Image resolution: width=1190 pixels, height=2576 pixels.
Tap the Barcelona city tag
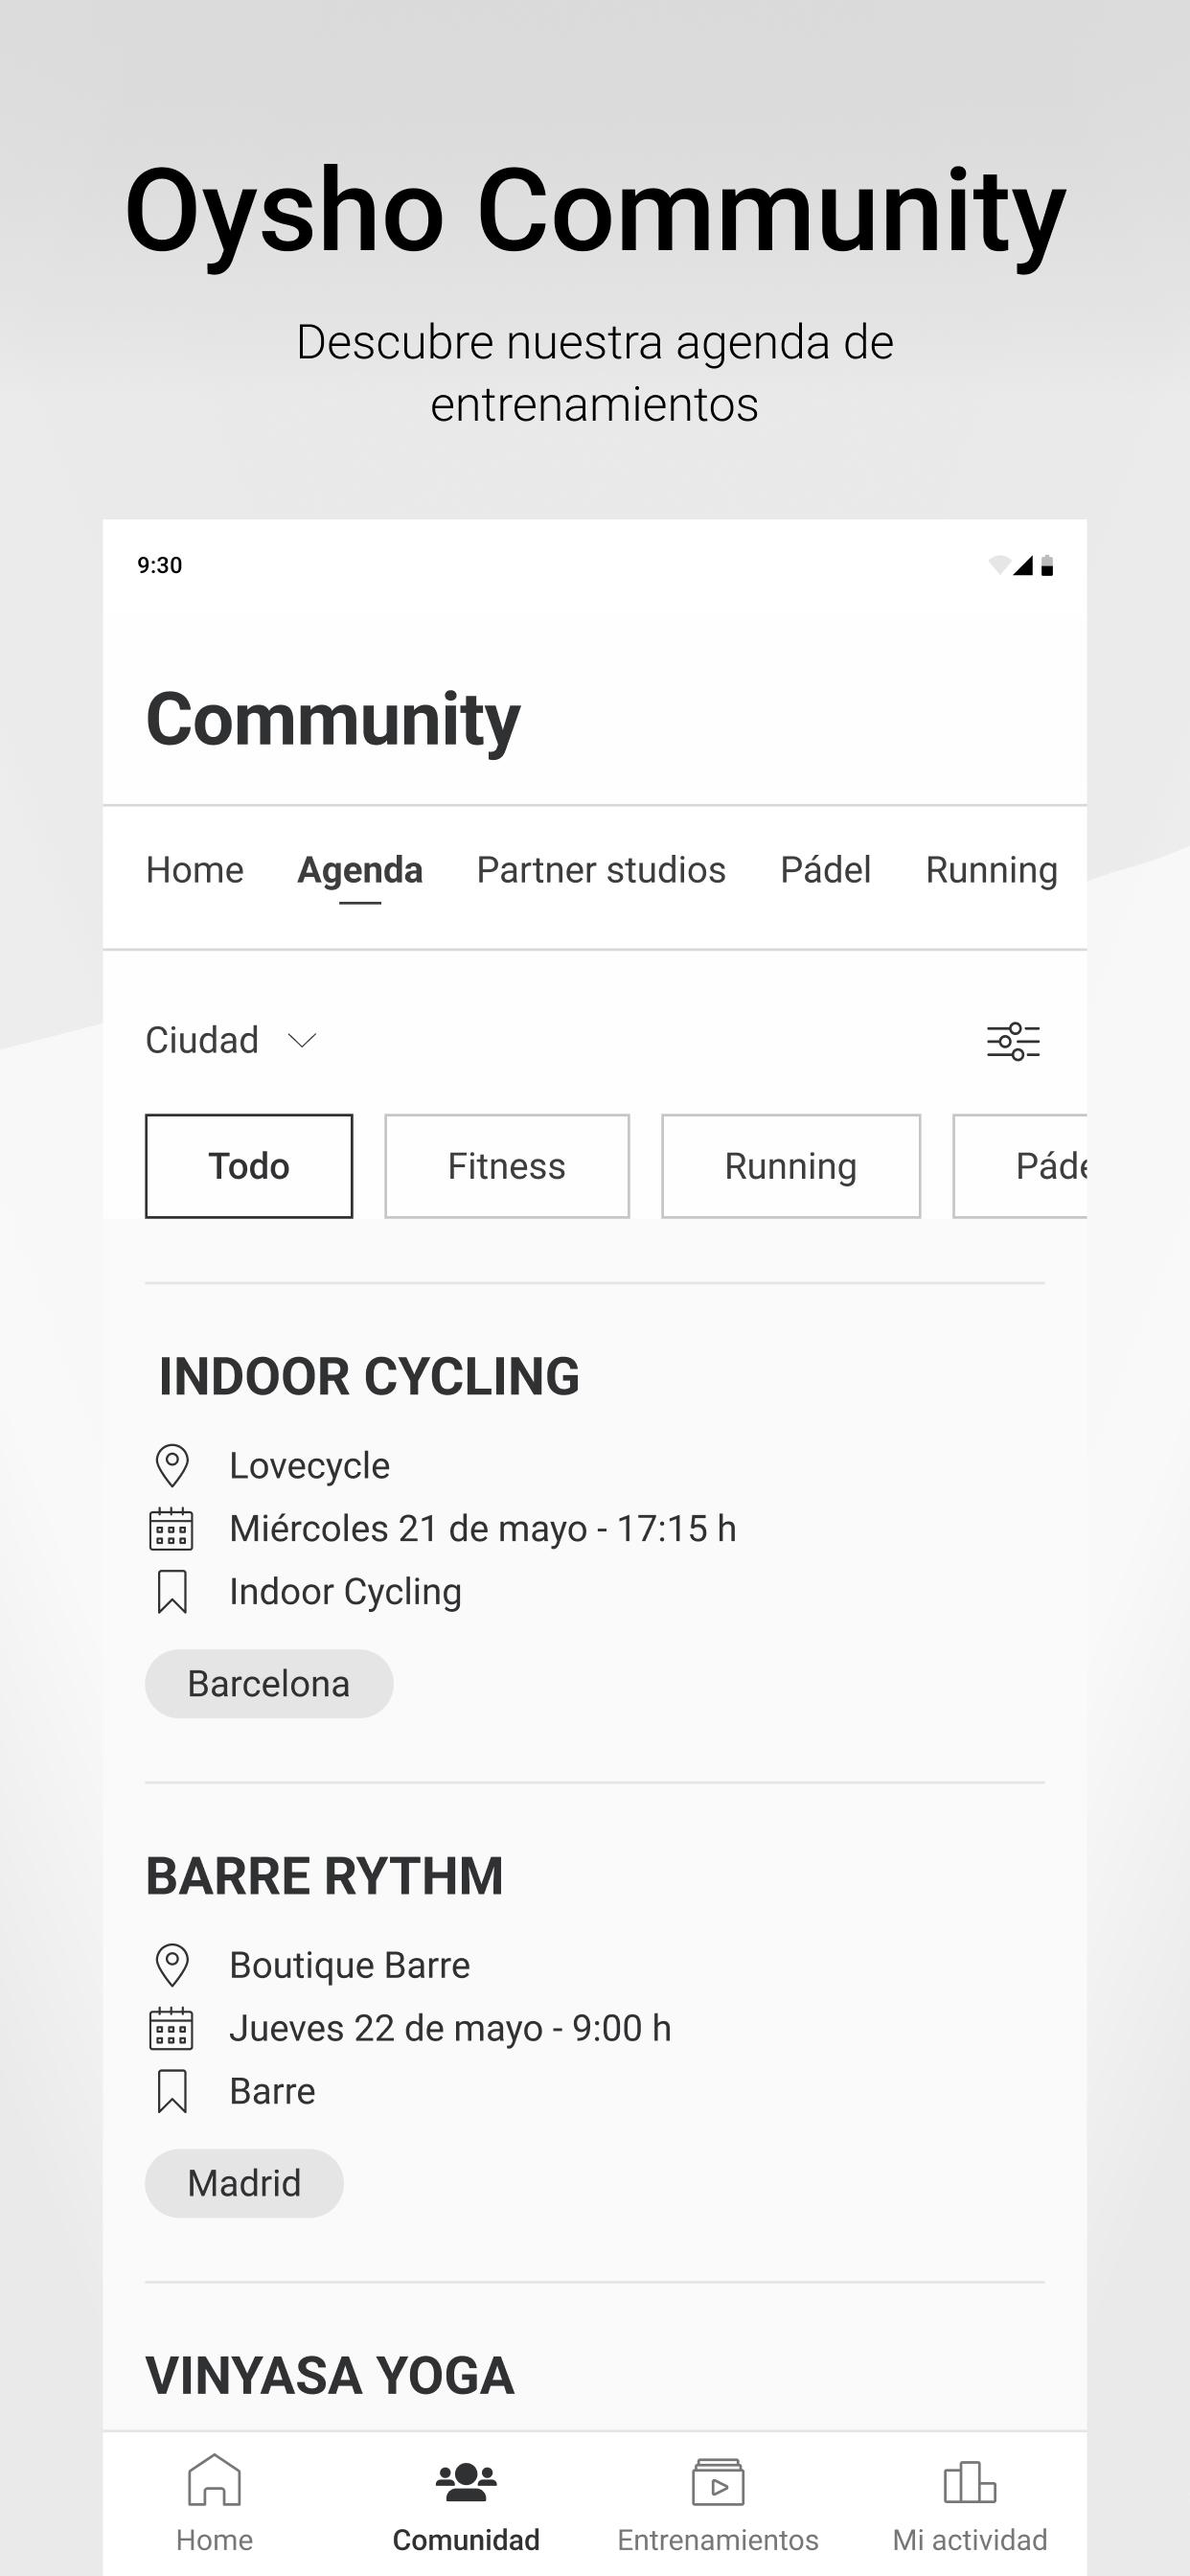269,1684
